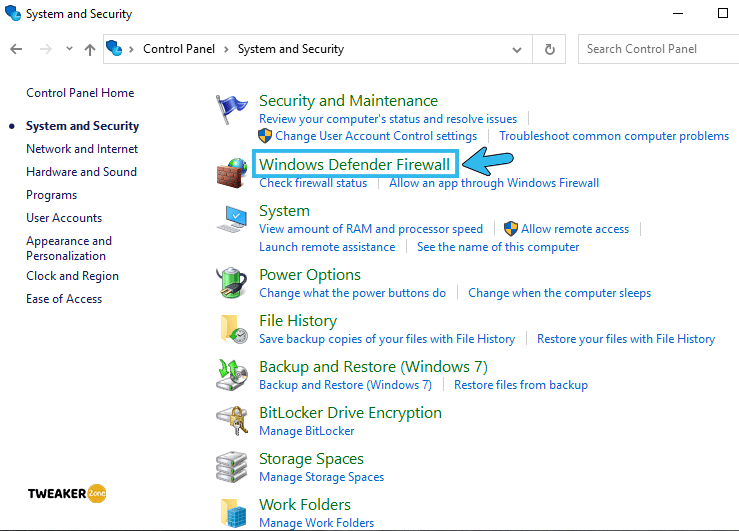Viewport: 739px width, 531px height.
Task: Open the Security and Maintenance heading
Action: click(x=348, y=101)
